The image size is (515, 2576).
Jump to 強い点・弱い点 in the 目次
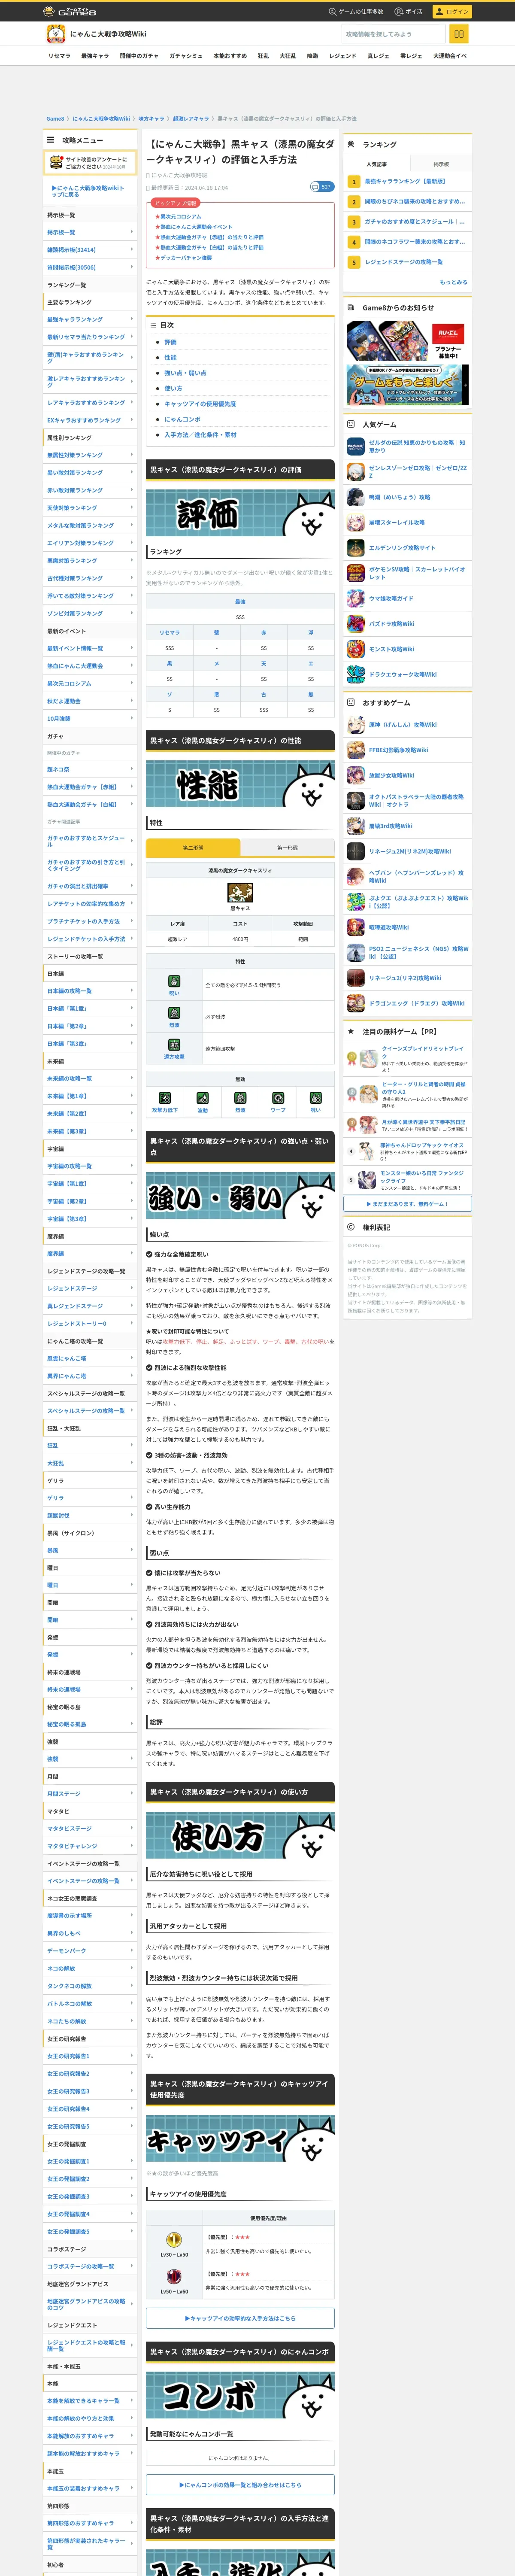[x=185, y=373]
